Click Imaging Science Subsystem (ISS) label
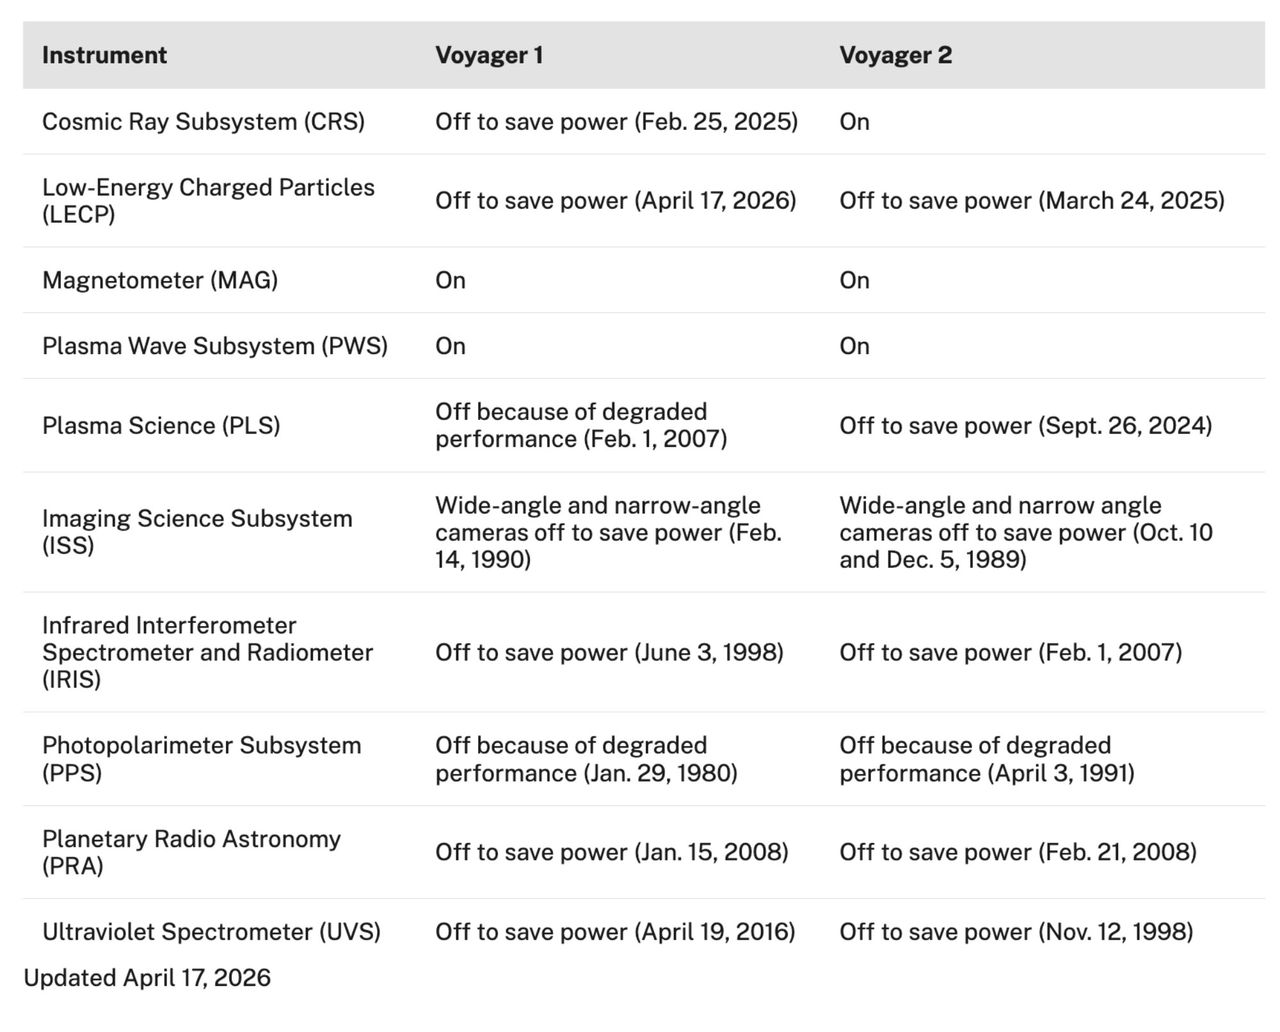1280x1032 pixels. coord(197,532)
